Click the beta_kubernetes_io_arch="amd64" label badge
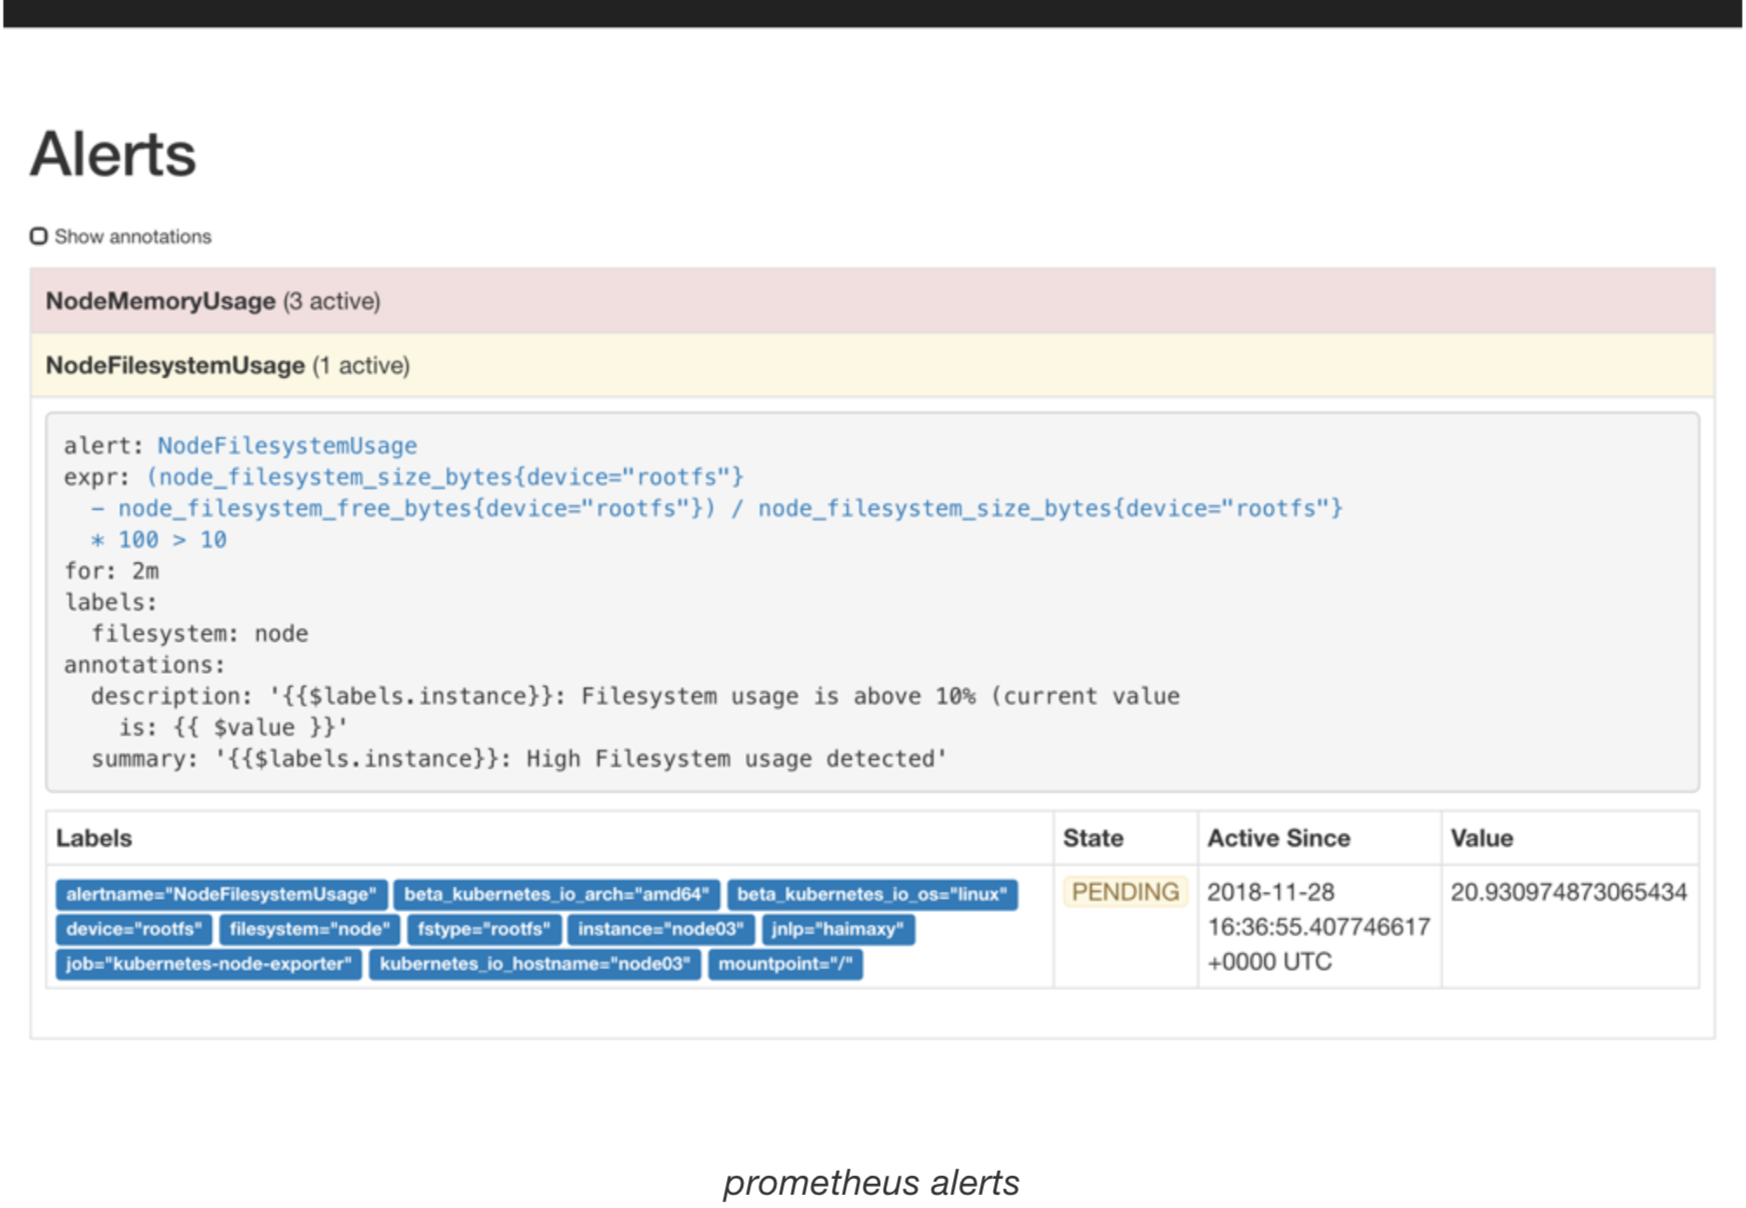 point(556,894)
